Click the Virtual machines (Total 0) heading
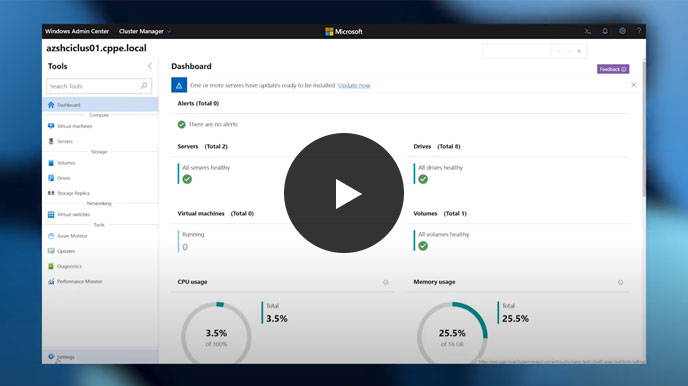Viewport: 688px width, 386px height. [215, 214]
